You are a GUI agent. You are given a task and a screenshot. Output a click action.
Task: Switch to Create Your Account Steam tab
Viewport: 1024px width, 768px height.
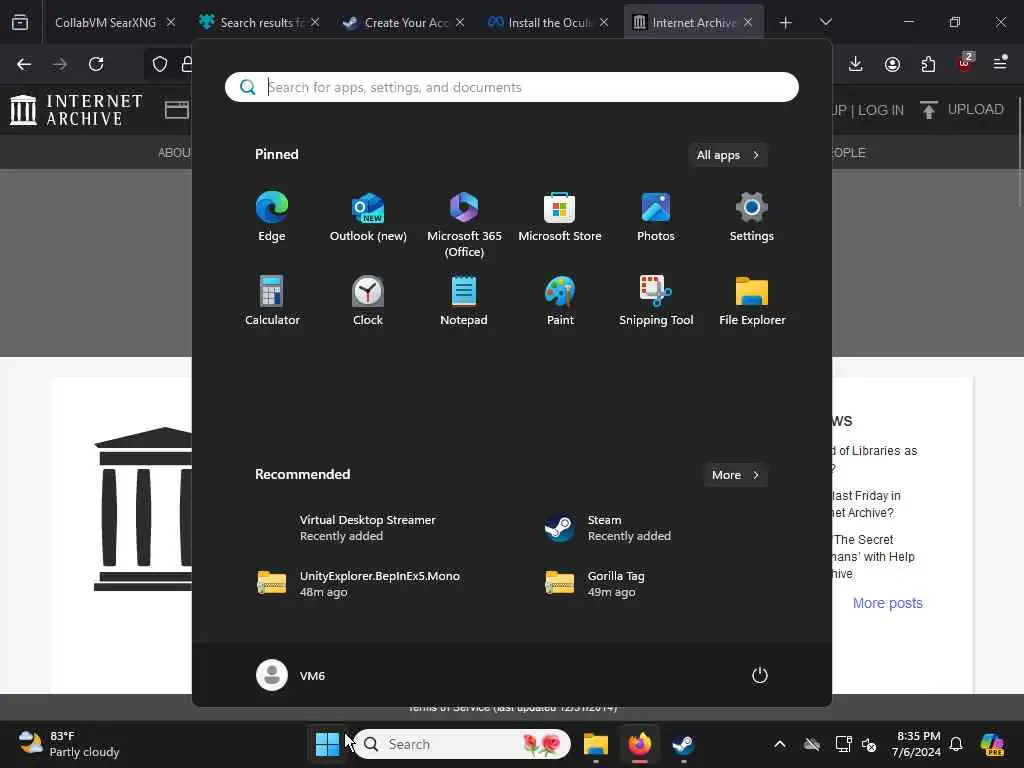point(405,22)
